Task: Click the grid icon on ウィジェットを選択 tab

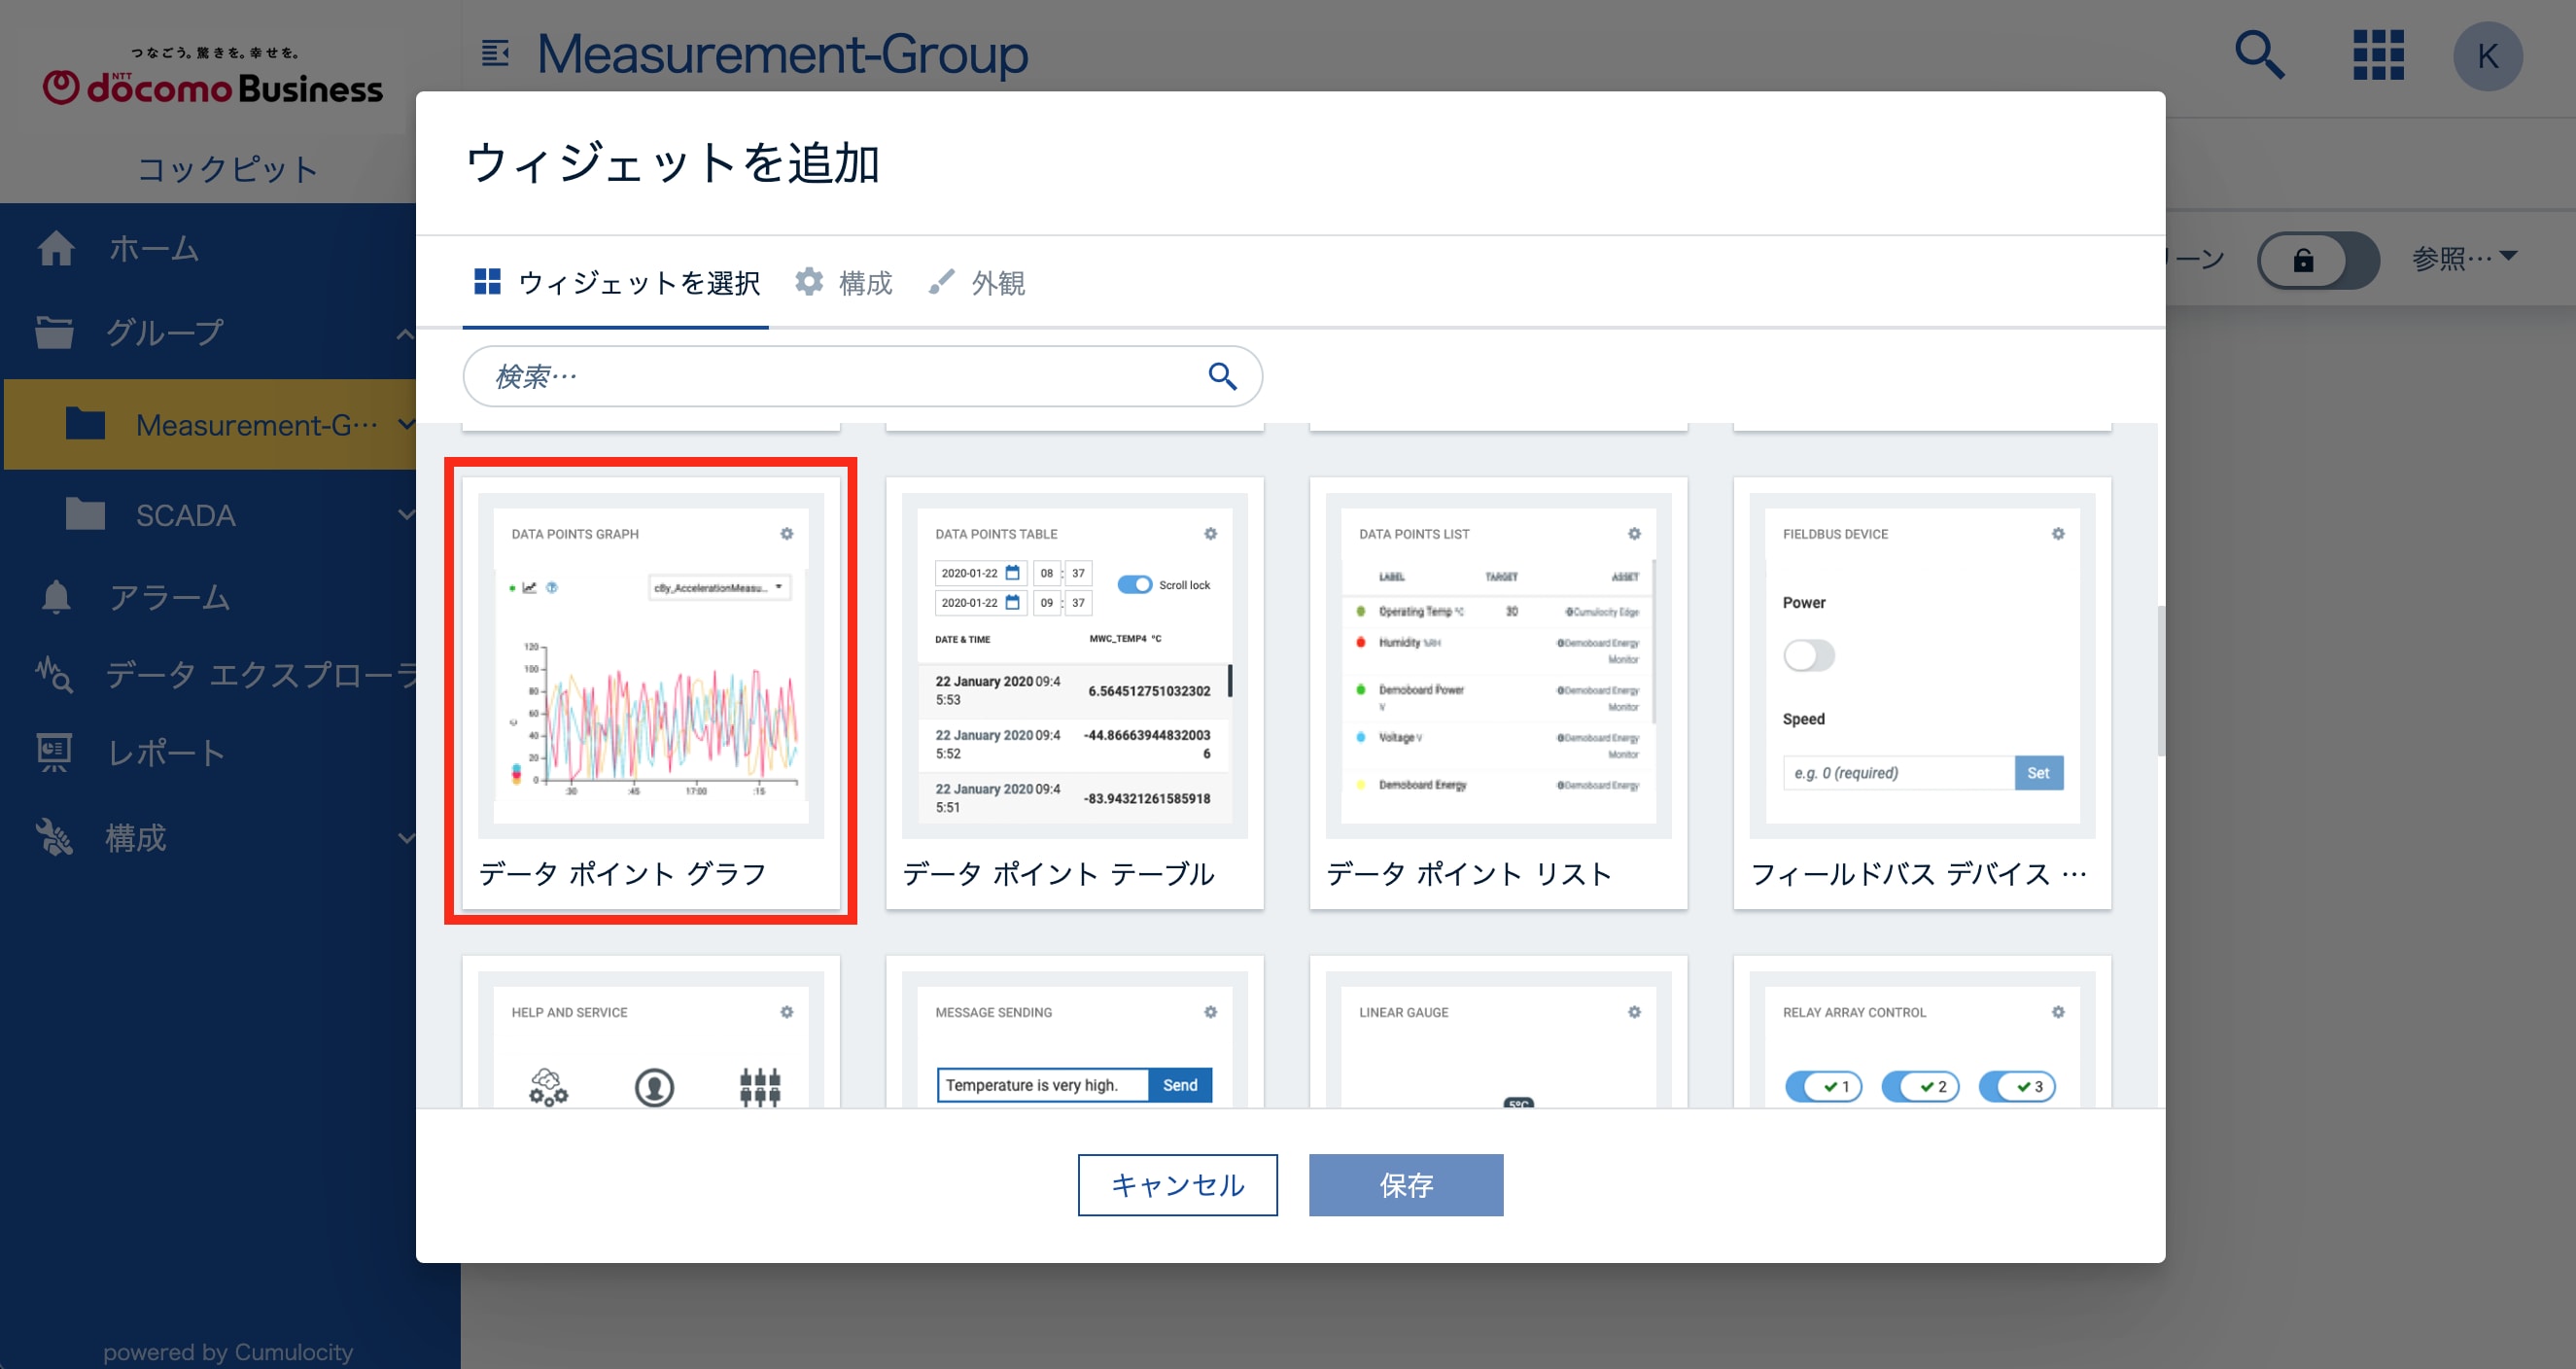Action: (487, 282)
